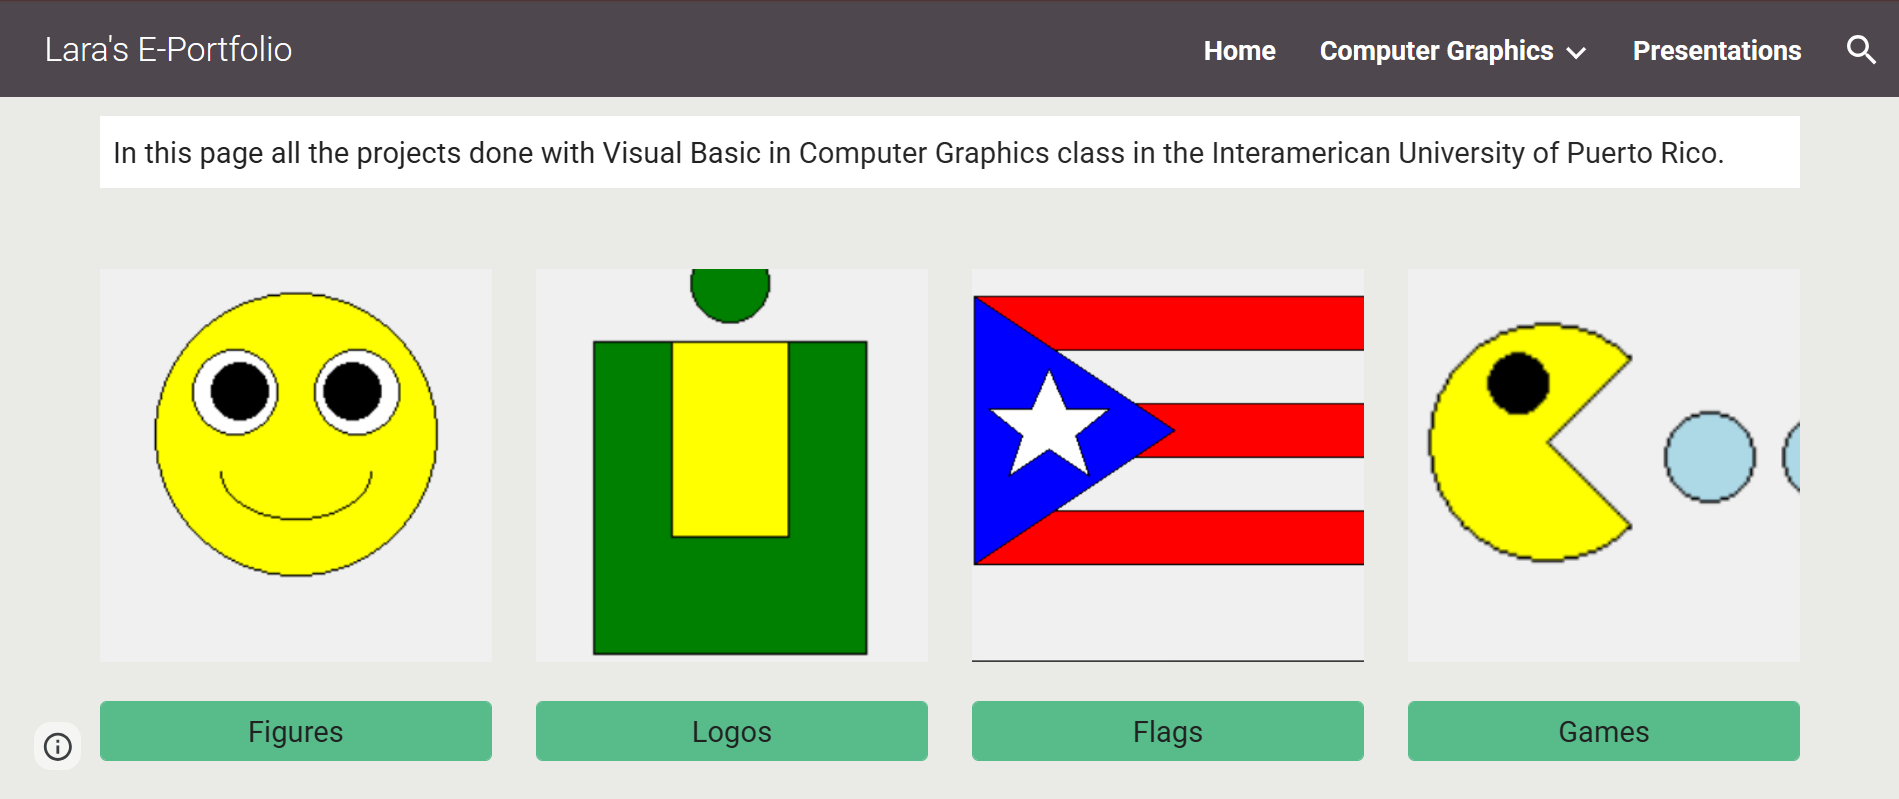Select the yellow smiley face thumbnail
The image size is (1899, 799).
pyautogui.click(x=296, y=465)
